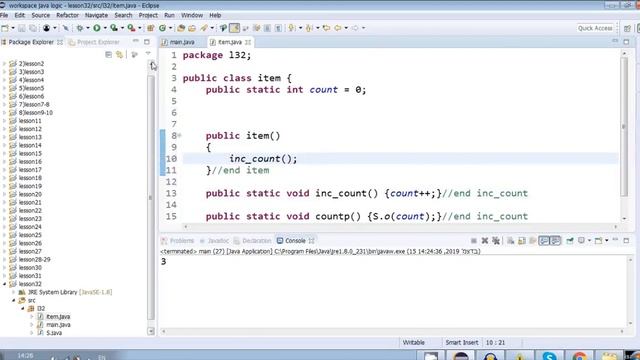Navigate Back to previous editor location
This screenshot has height=360, width=640.
pyautogui.click(x=338, y=28)
